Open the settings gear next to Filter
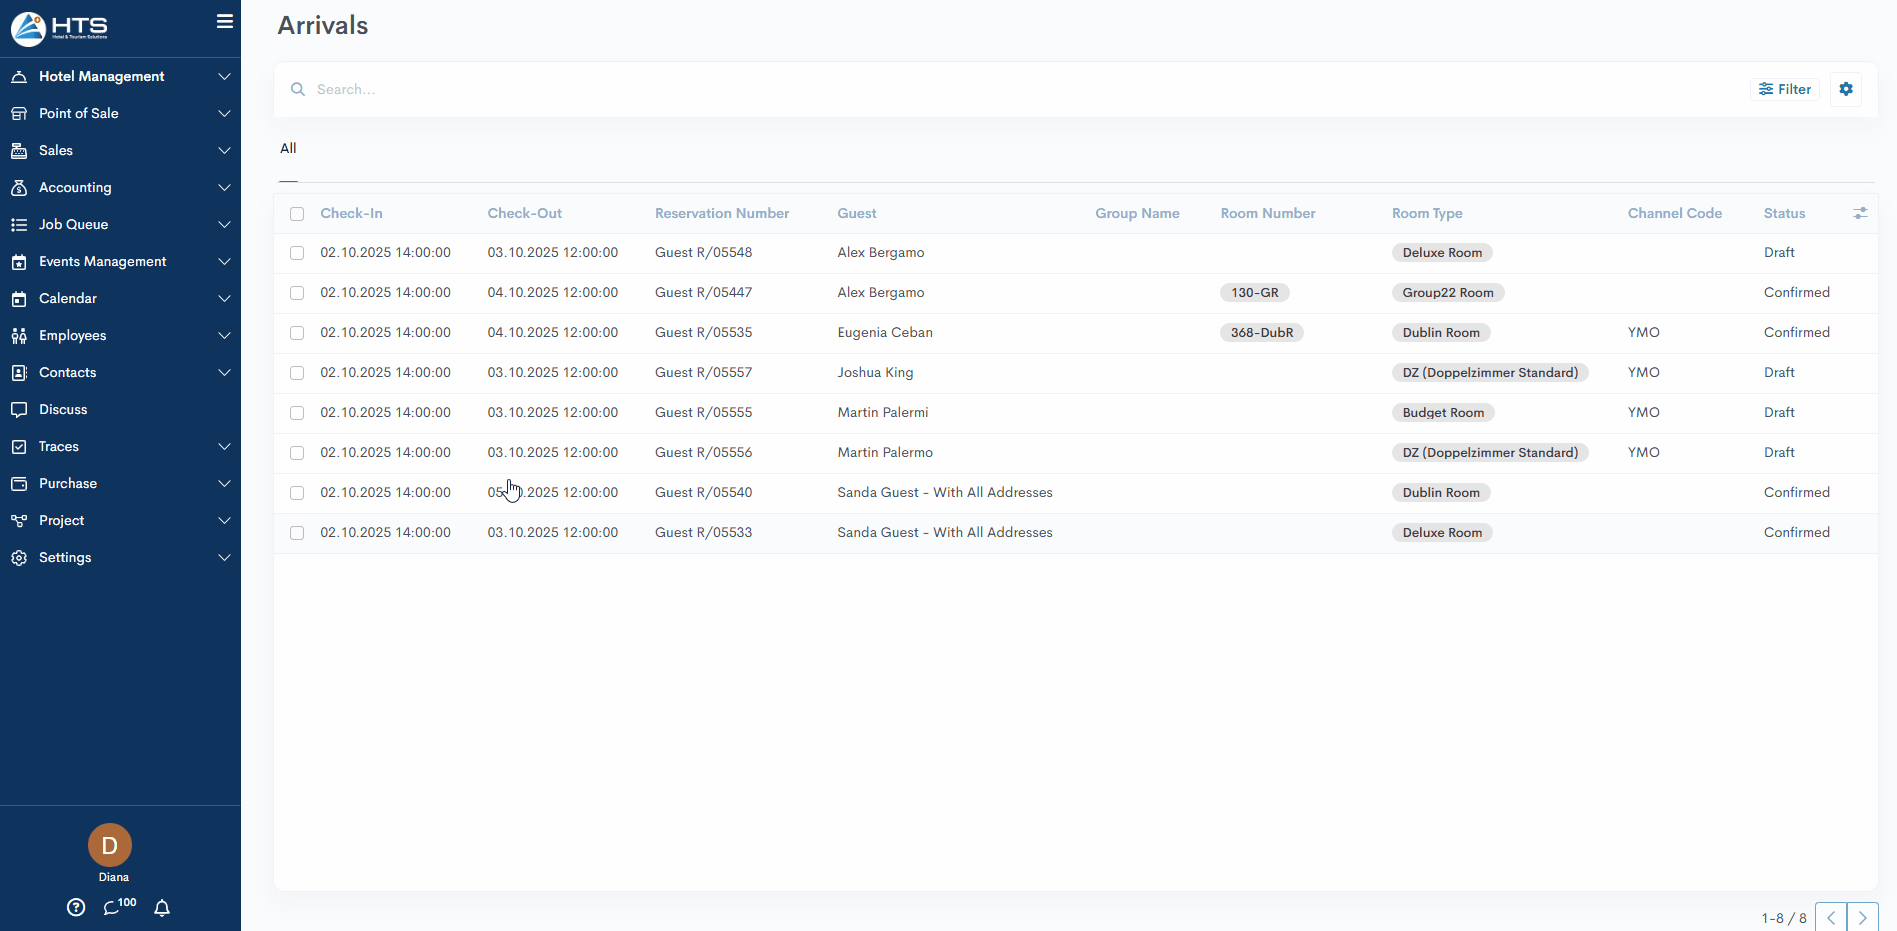Image resolution: width=1897 pixels, height=931 pixels. 1846,89
